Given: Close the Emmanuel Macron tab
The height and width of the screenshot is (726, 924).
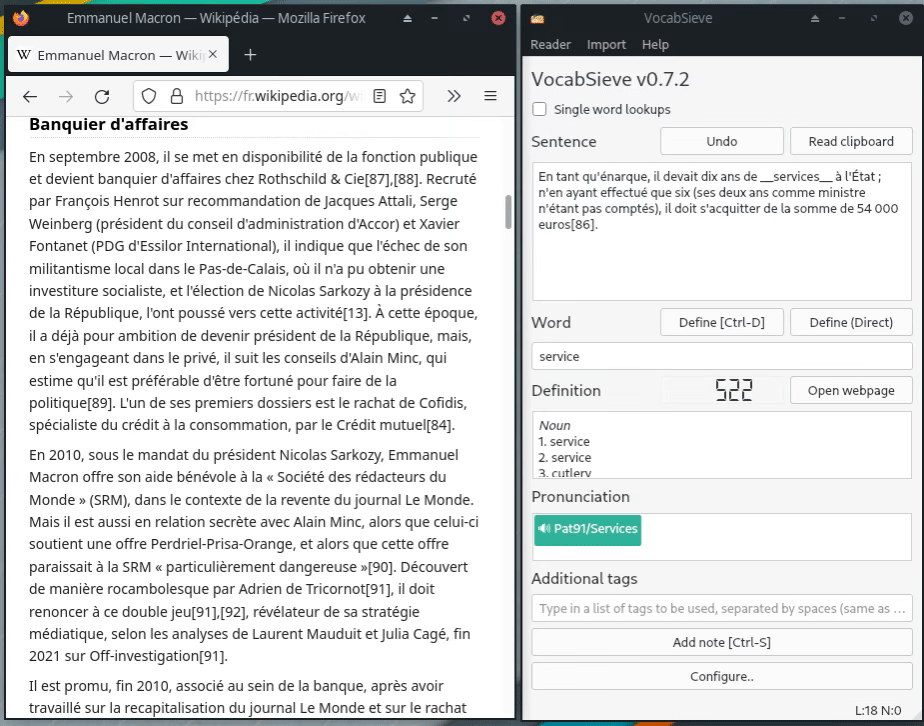Looking at the screenshot, I should [212, 55].
